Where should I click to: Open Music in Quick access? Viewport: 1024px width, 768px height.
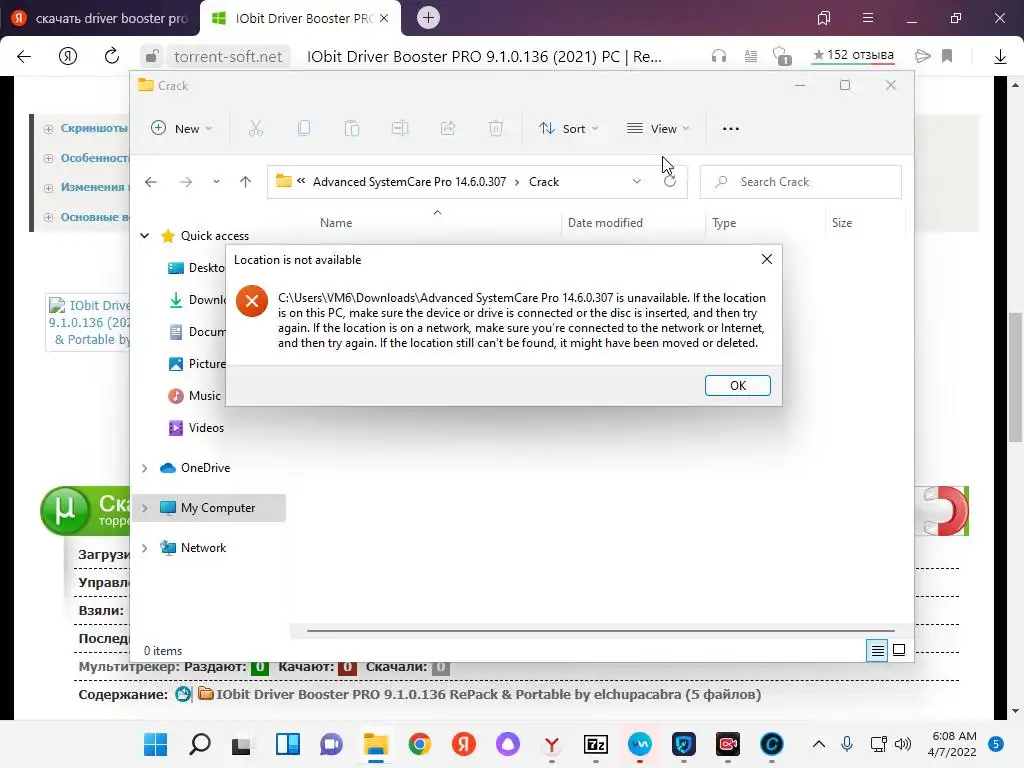tap(204, 396)
